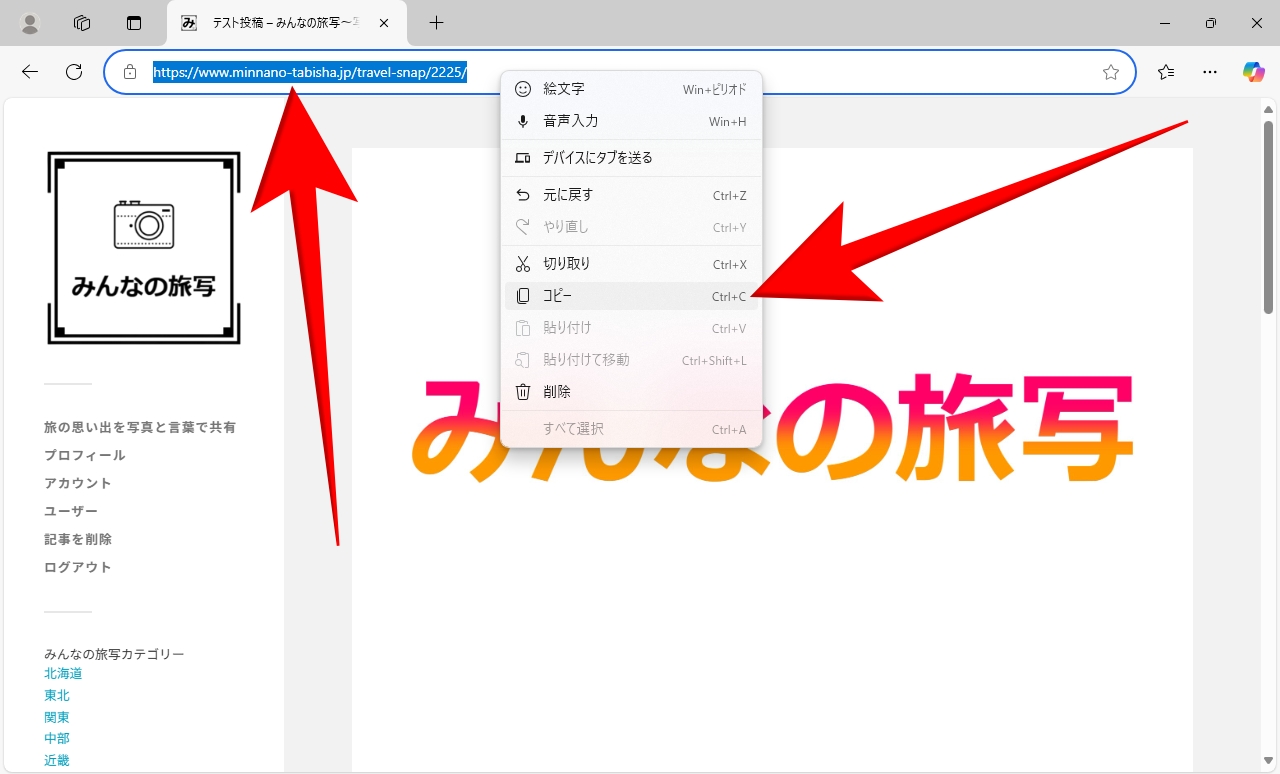1280x774 pixels.
Task: Reload the page with the refresh icon
Action: pyautogui.click(x=73, y=72)
